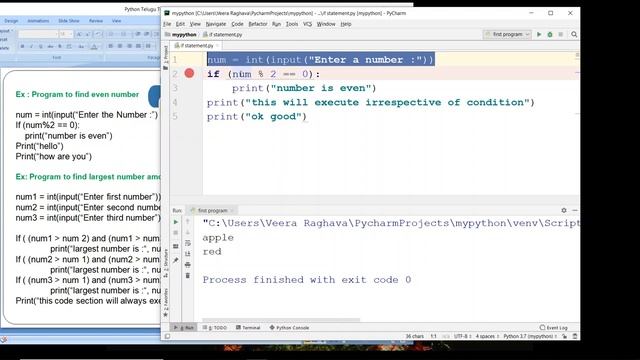Click PowerPoint Bold formatting icon

coord(22,47)
